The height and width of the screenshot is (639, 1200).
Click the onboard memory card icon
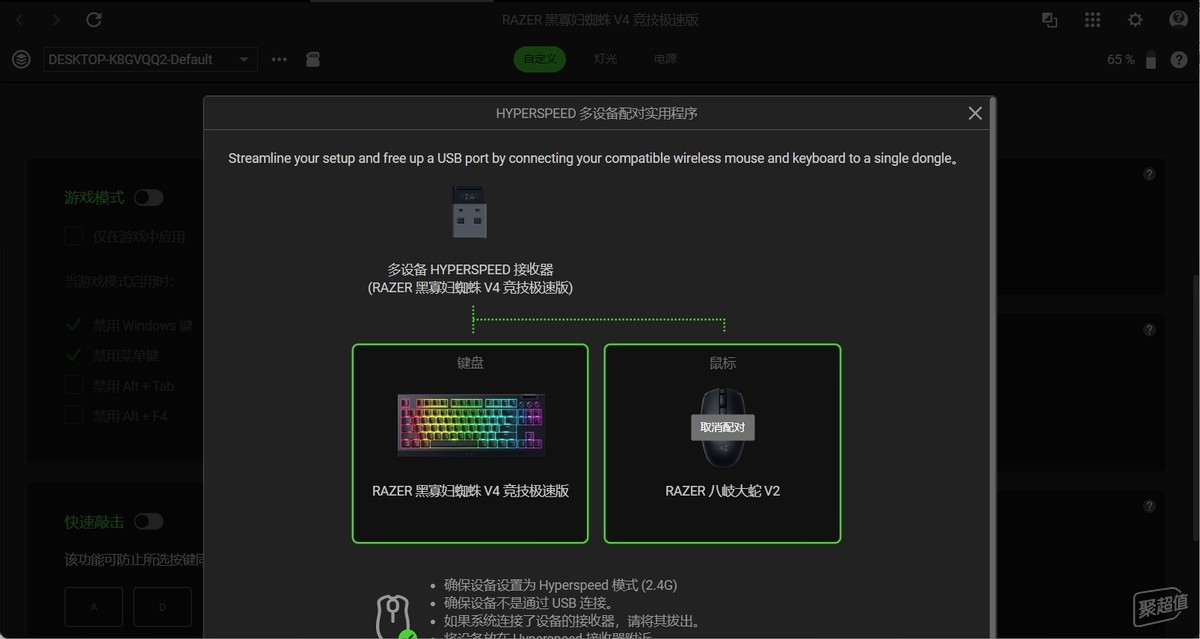[313, 60]
